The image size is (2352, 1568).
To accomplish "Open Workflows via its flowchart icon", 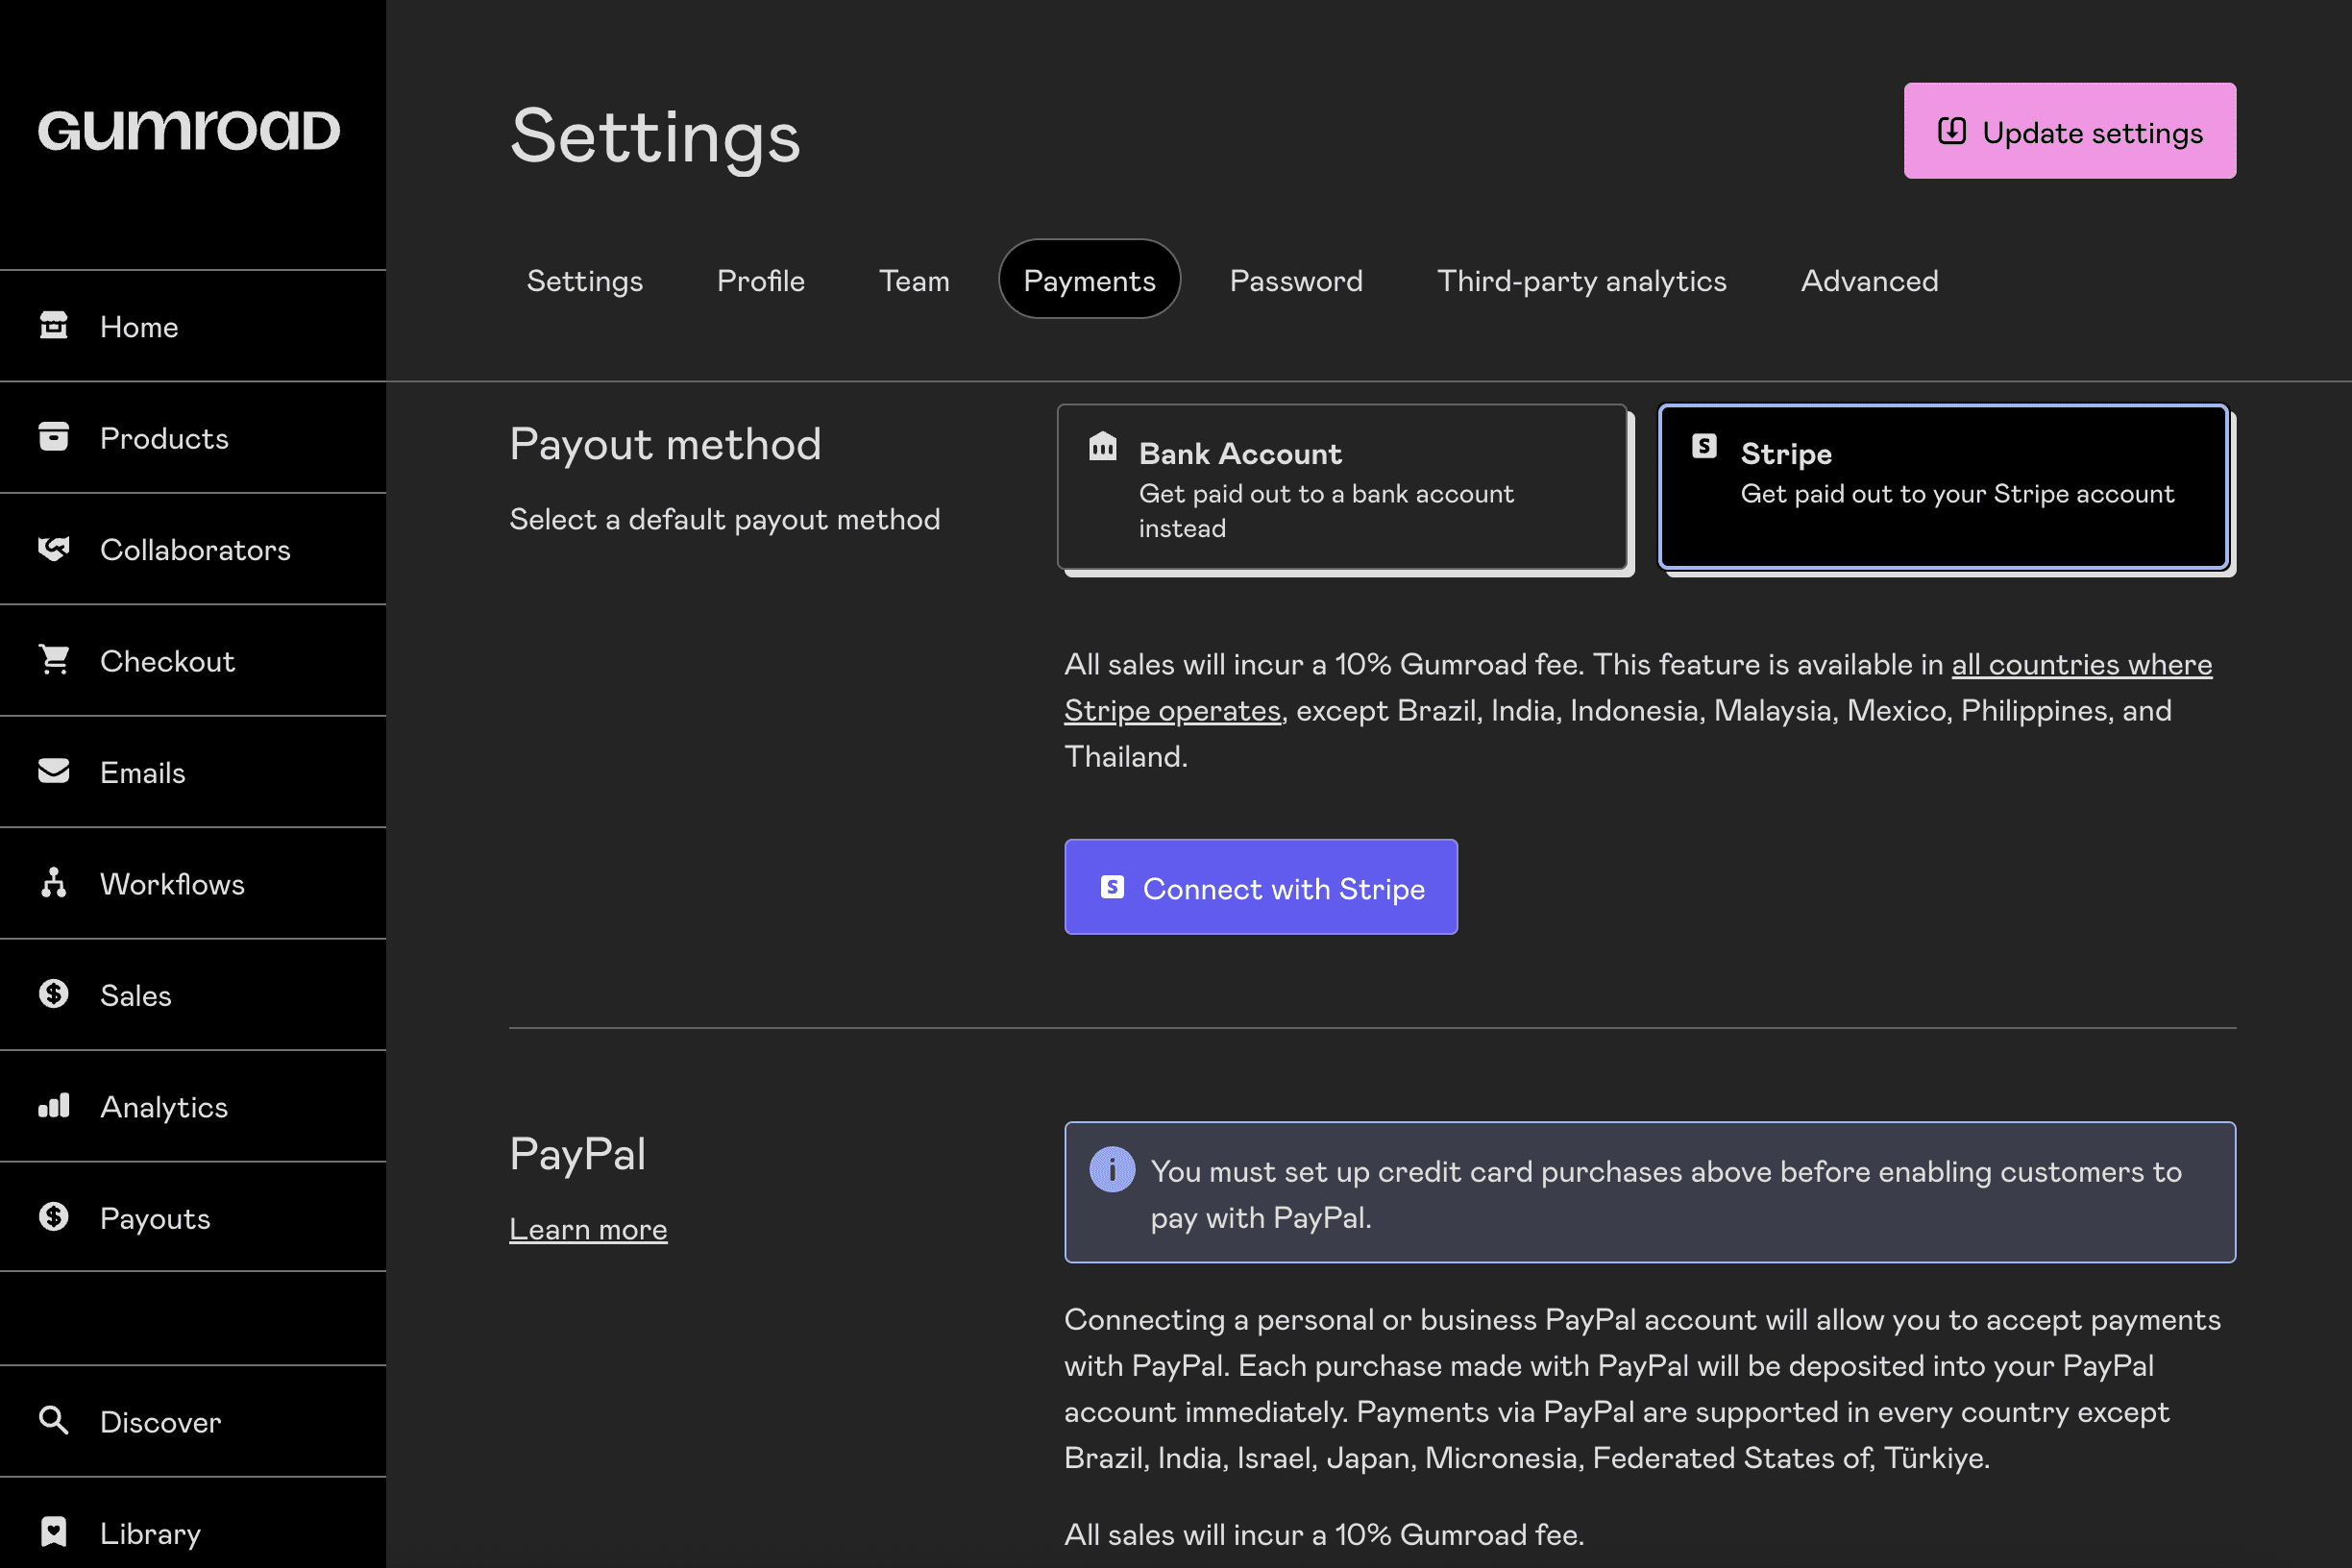I will (x=54, y=883).
